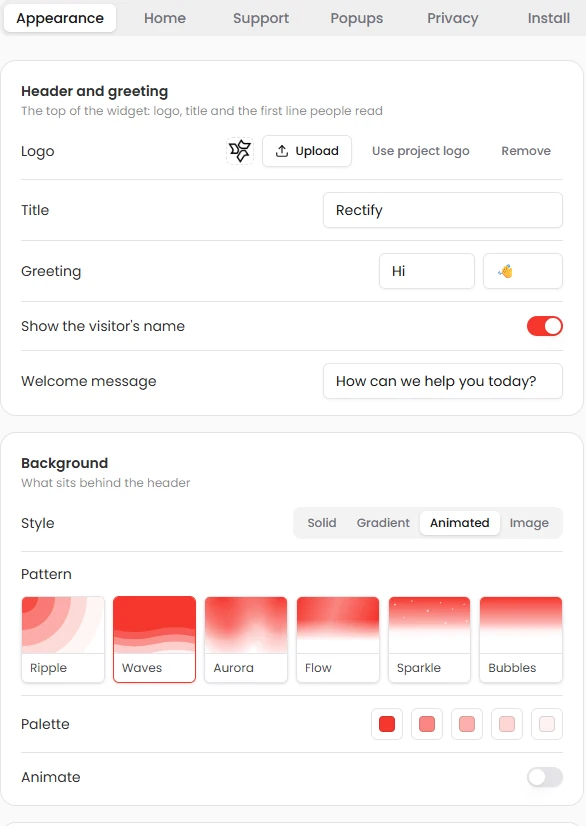The height and width of the screenshot is (826, 586).
Task: Click the Pattern label
Action: point(46,574)
